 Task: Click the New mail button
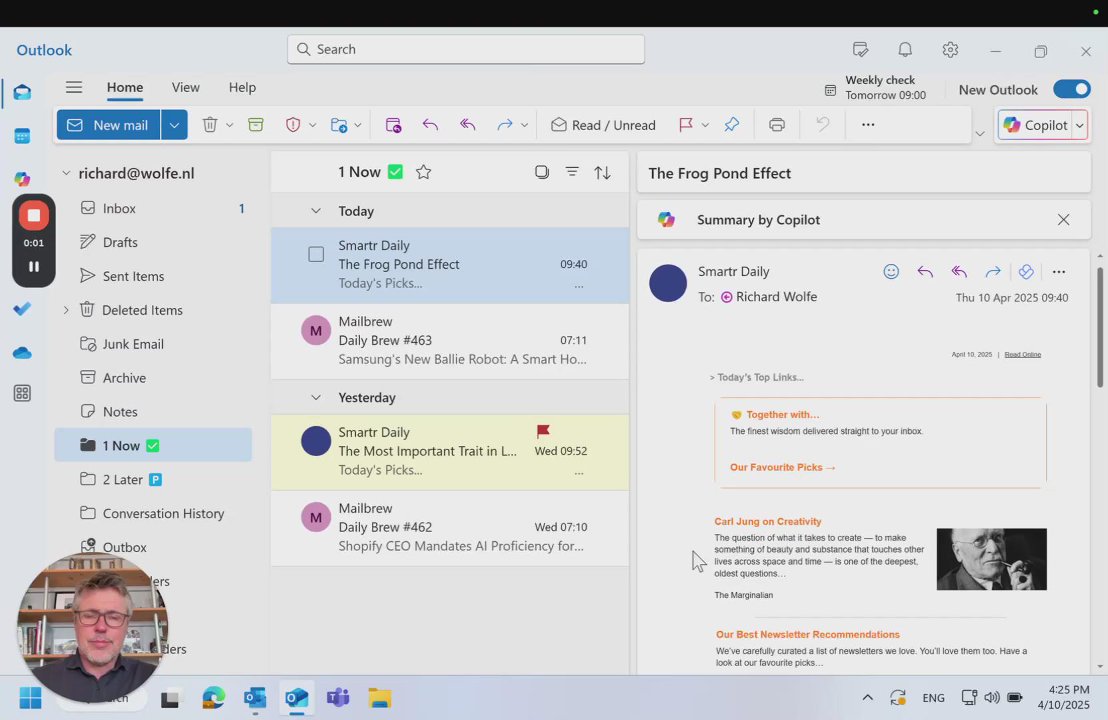coord(108,125)
